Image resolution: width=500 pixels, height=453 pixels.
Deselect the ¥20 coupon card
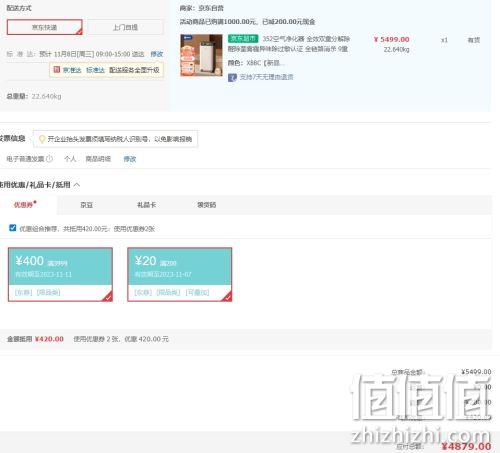180,274
